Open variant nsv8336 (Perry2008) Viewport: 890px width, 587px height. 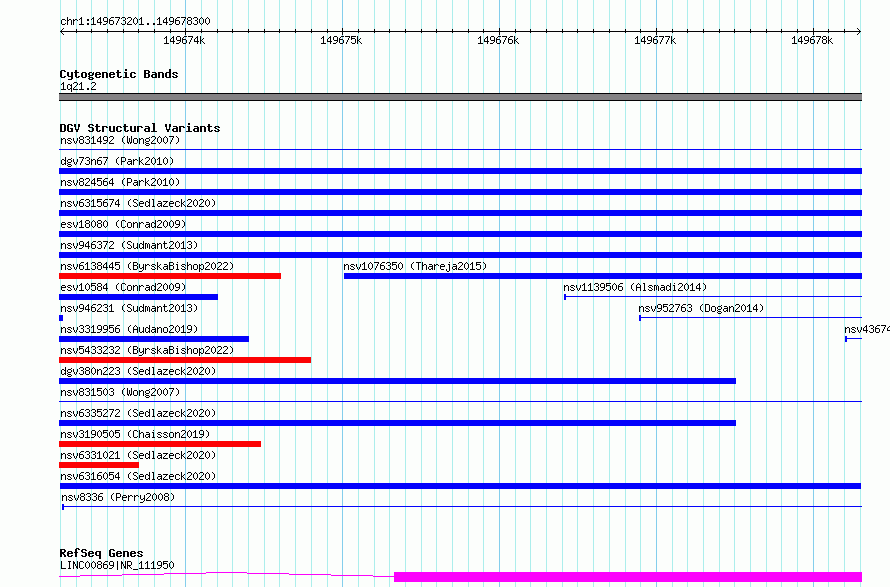(118, 497)
